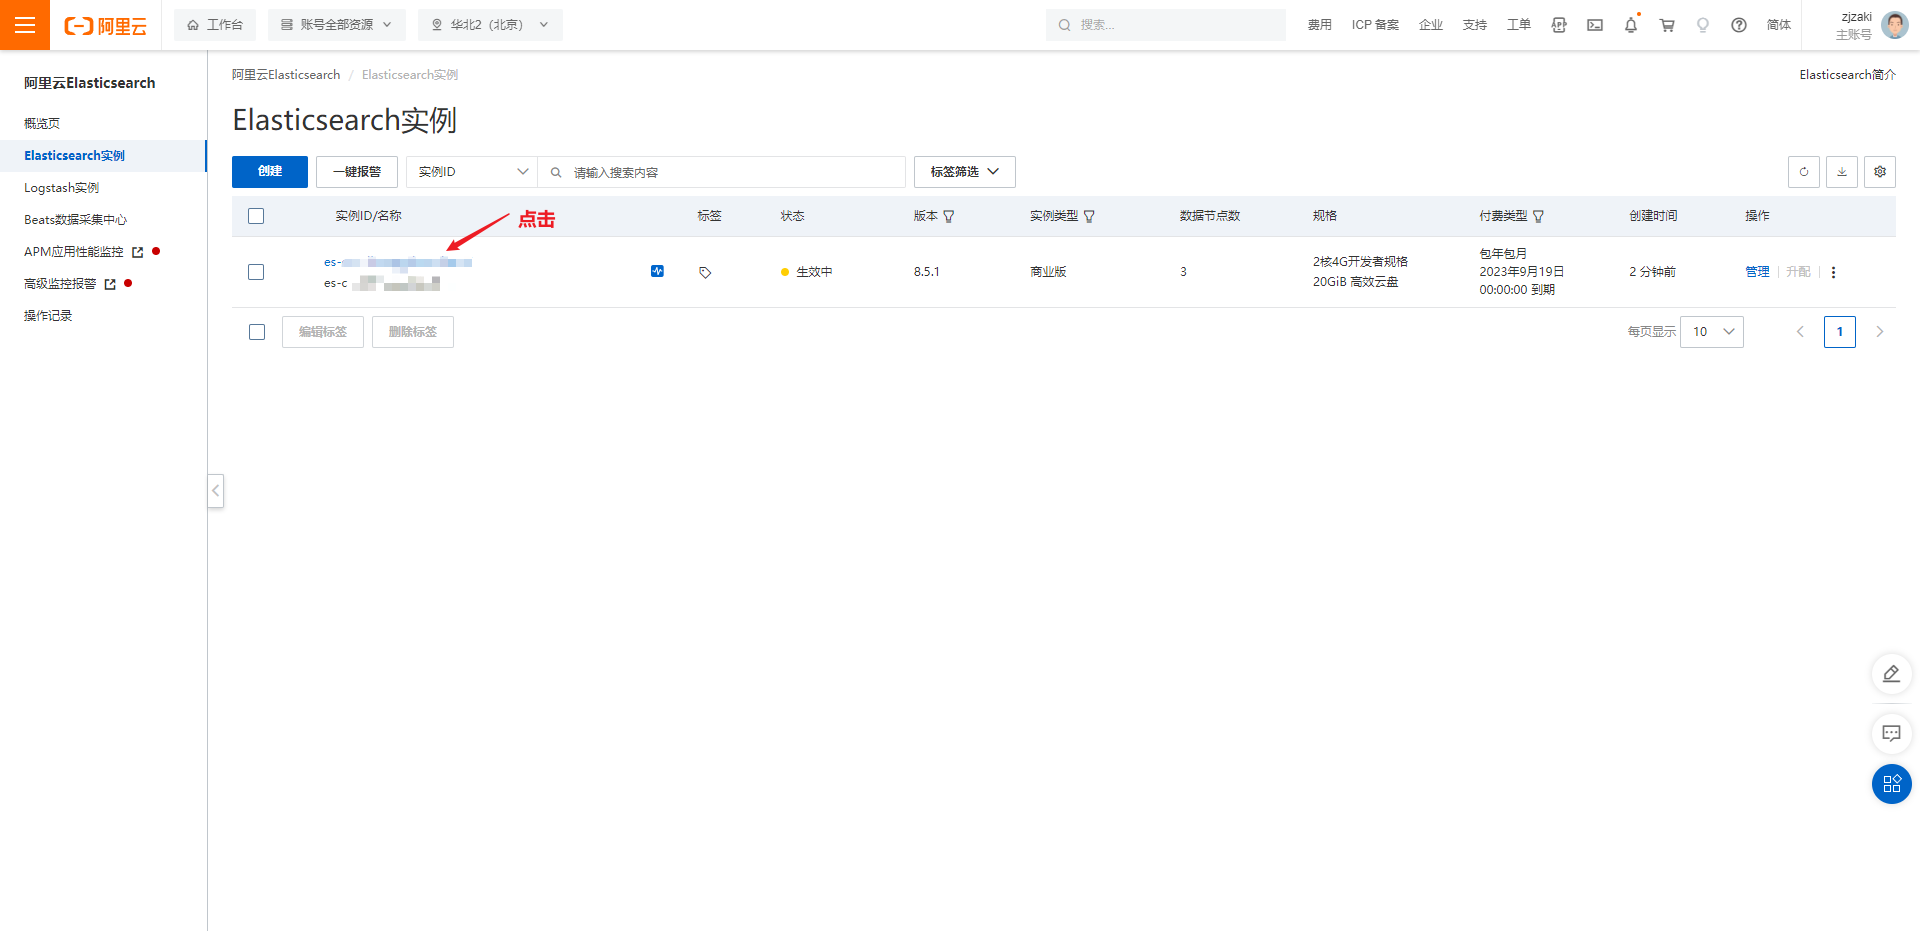This screenshot has height=931, width=1920.
Task: Open the floating chat feedback button
Action: point(1891,733)
